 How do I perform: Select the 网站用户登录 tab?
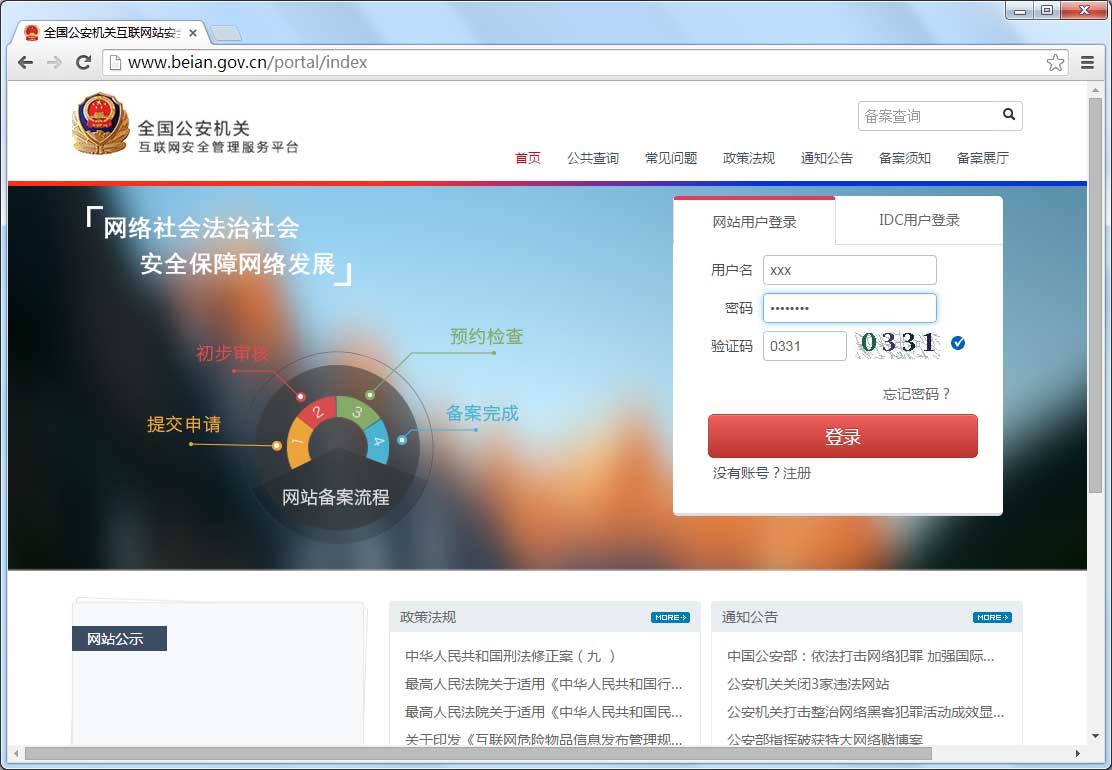tap(755, 222)
